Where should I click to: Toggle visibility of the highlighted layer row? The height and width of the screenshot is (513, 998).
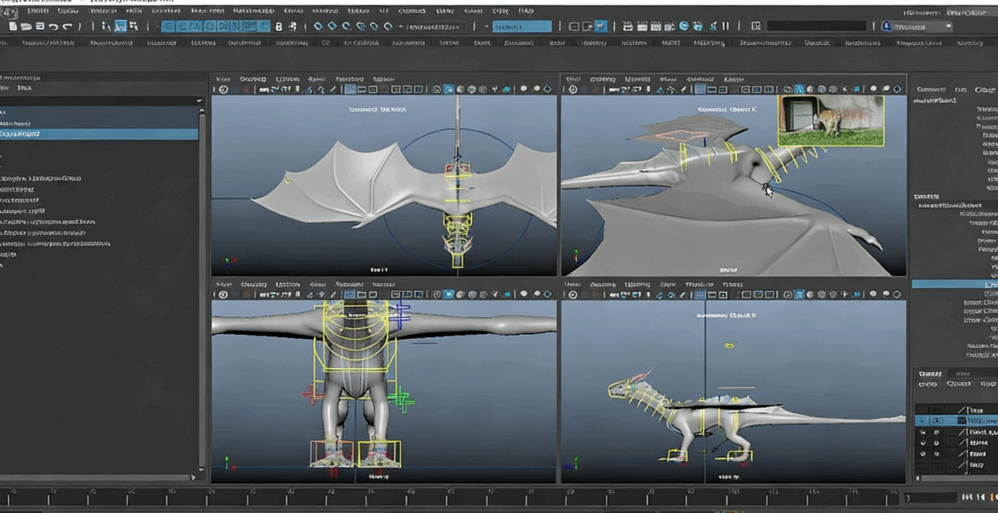pos(923,421)
